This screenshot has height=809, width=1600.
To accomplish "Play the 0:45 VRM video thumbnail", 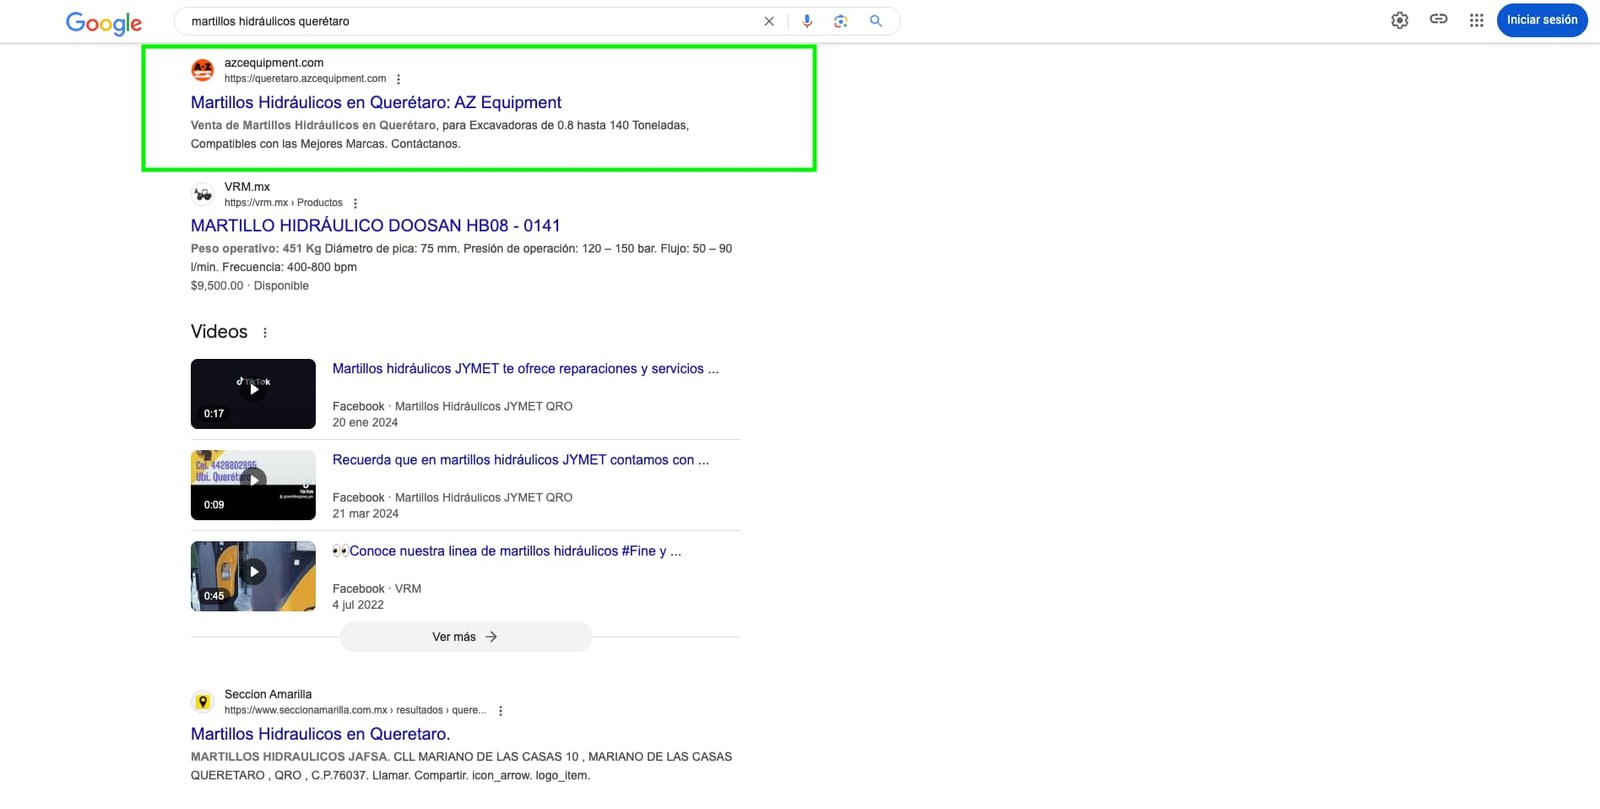I will point(253,576).
